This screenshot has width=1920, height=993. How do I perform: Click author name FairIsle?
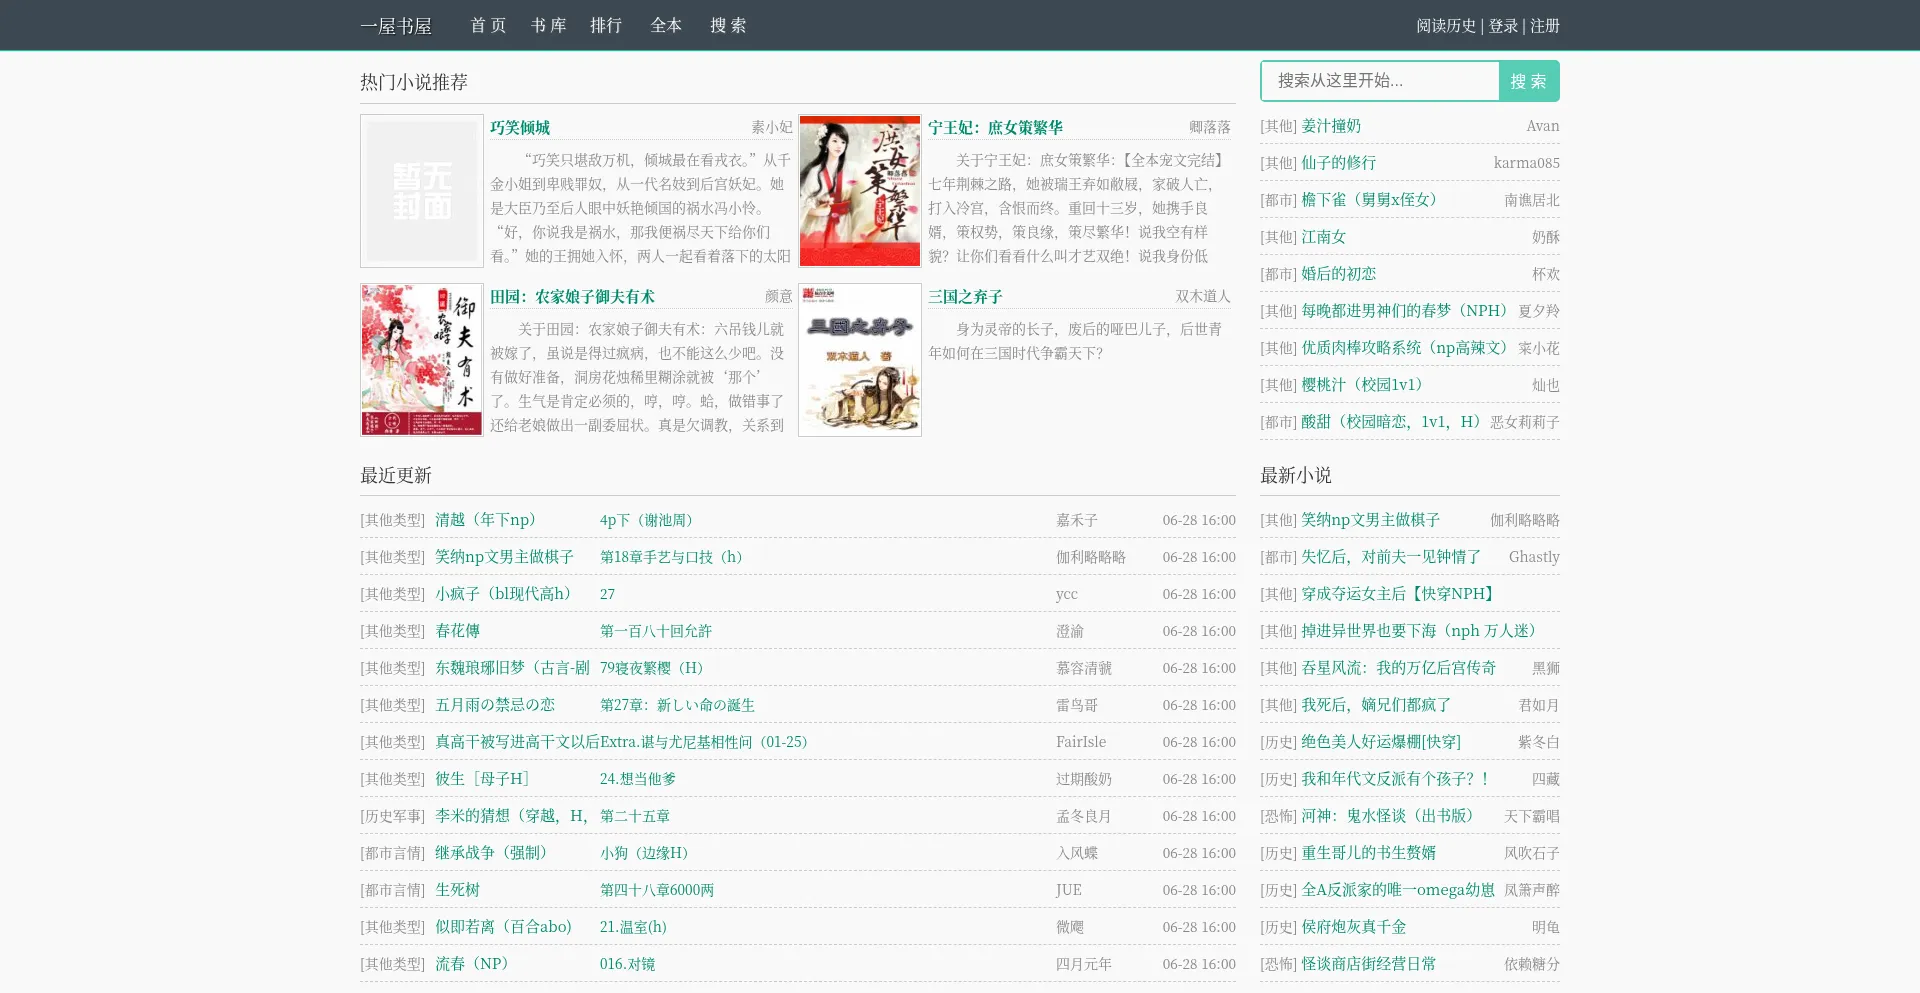[x=1081, y=742]
